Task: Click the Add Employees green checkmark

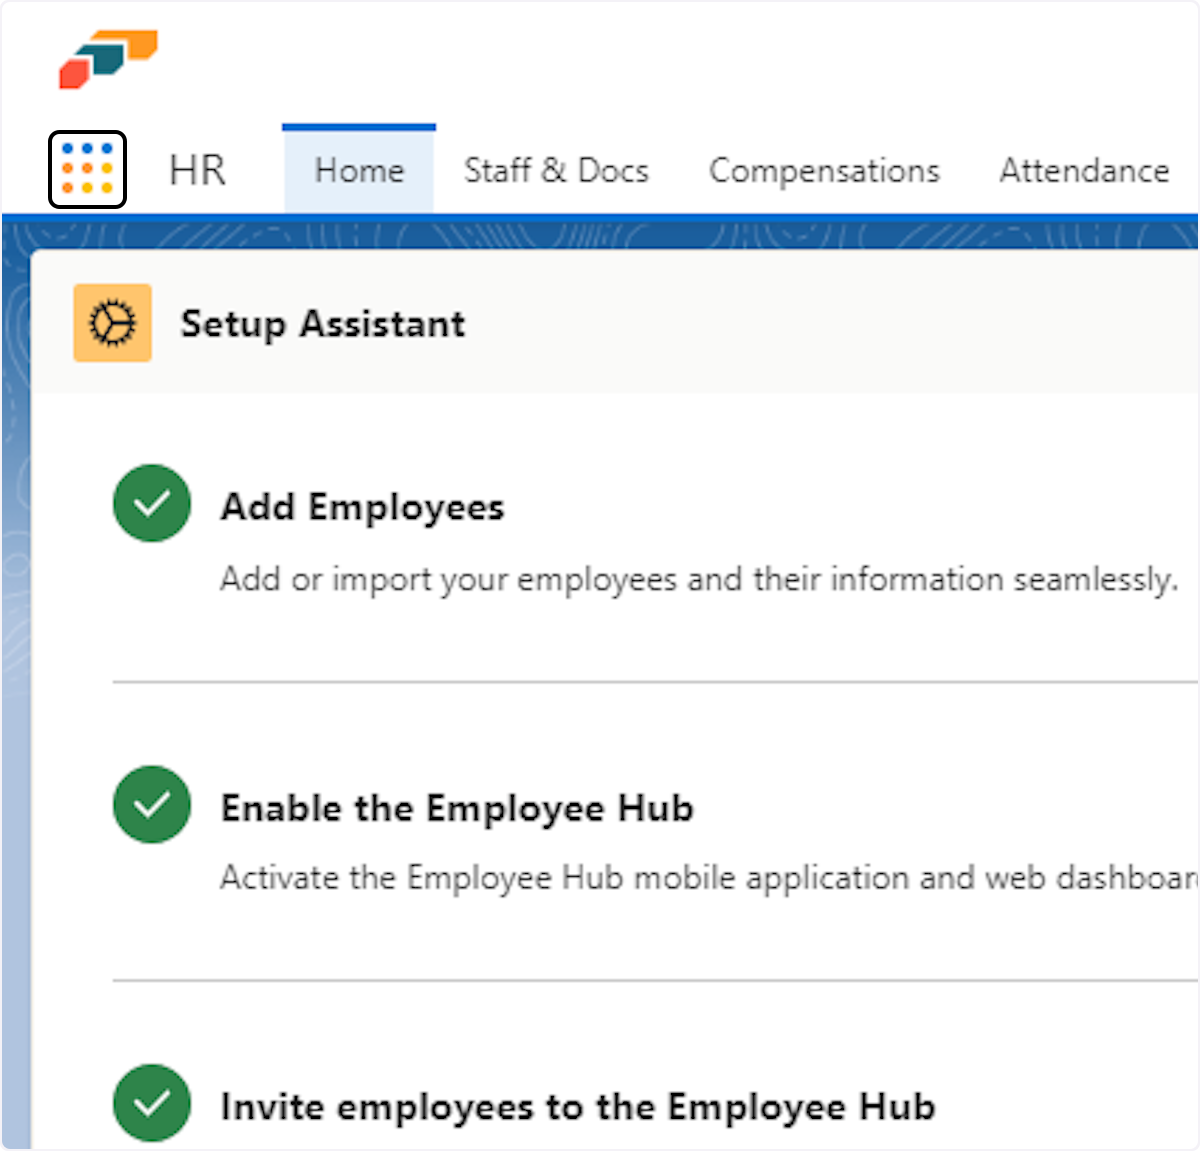Action: click(x=152, y=503)
